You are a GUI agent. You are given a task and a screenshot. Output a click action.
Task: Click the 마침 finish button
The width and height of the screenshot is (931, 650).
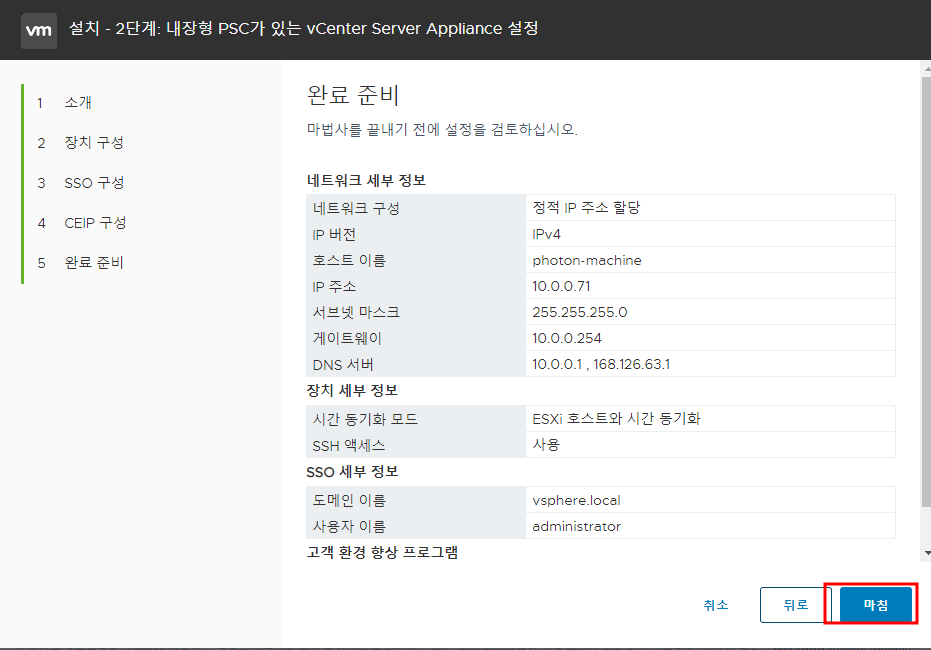(876, 605)
